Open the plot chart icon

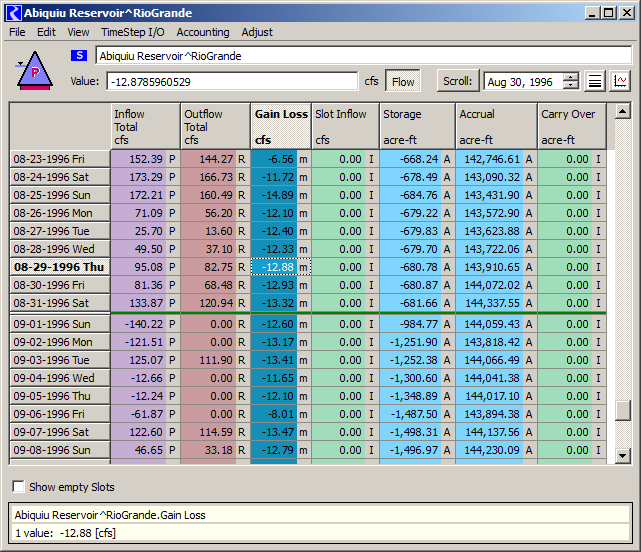(x=620, y=81)
